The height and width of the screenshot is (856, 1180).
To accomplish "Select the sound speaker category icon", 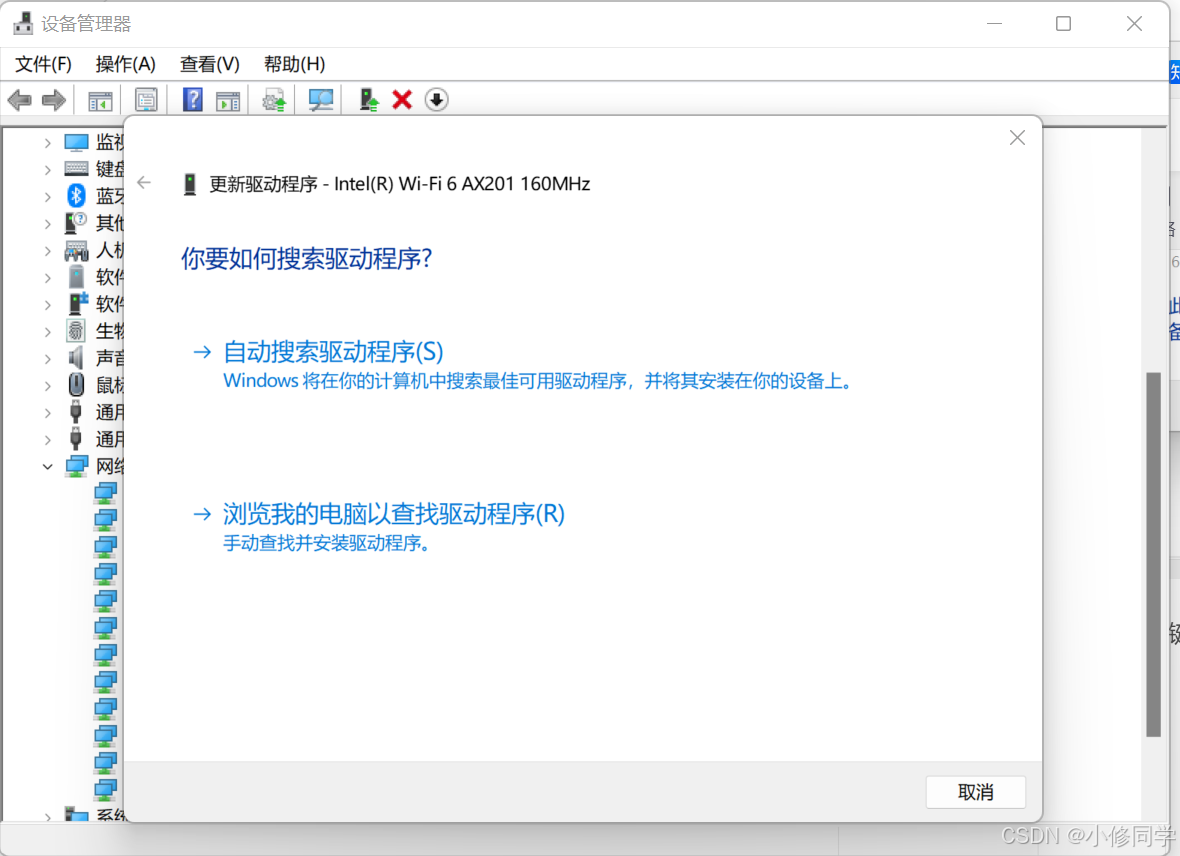I will coord(76,358).
